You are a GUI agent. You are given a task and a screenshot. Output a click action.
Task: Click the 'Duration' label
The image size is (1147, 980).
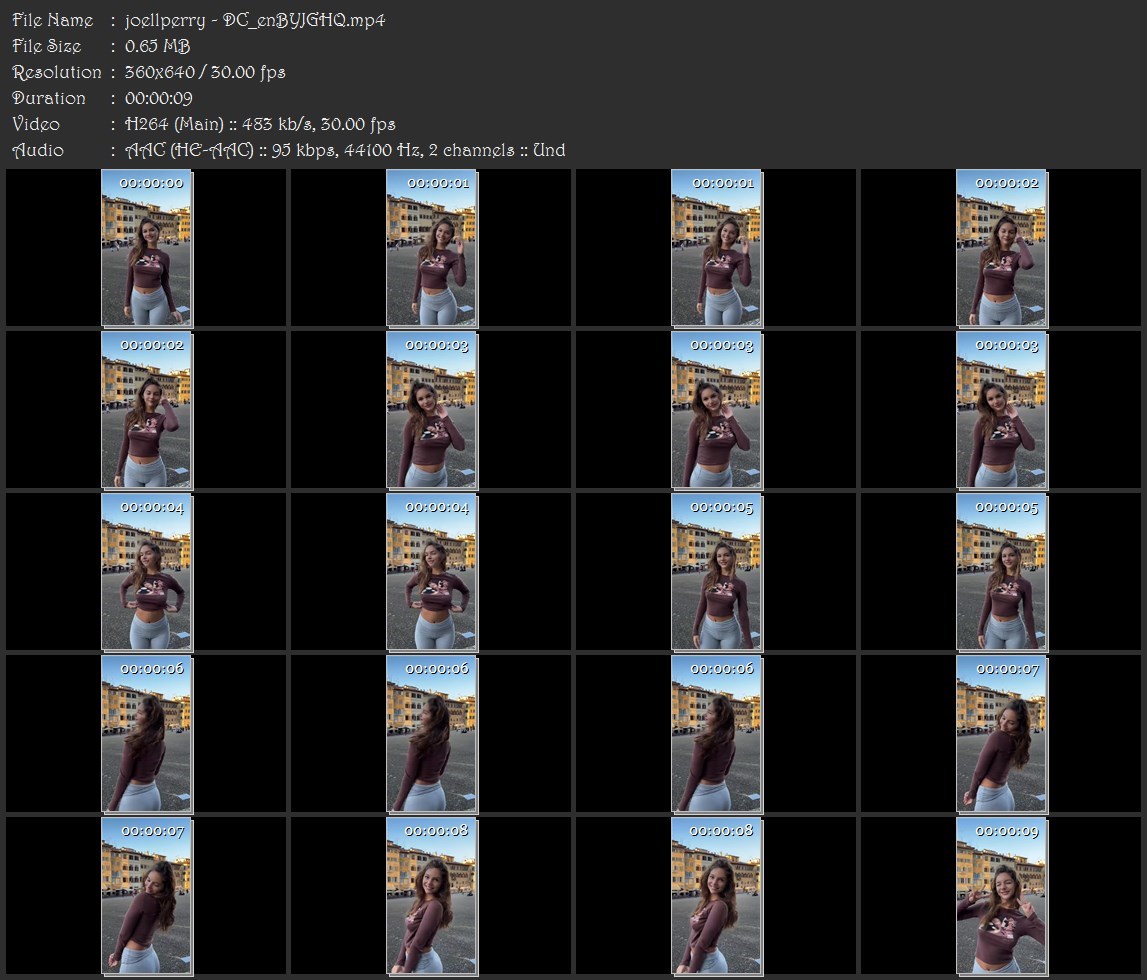(x=48, y=98)
